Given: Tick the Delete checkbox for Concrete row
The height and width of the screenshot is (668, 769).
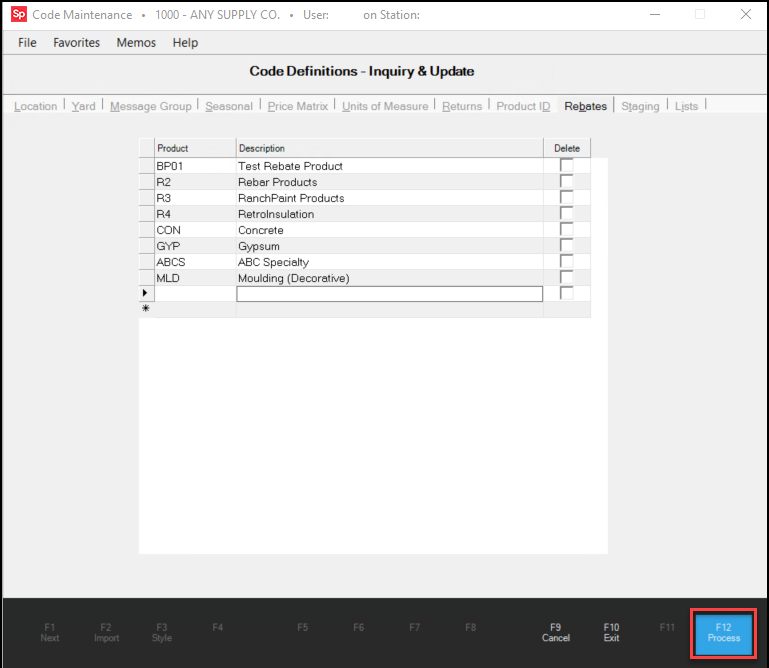Looking at the screenshot, I should tap(567, 230).
